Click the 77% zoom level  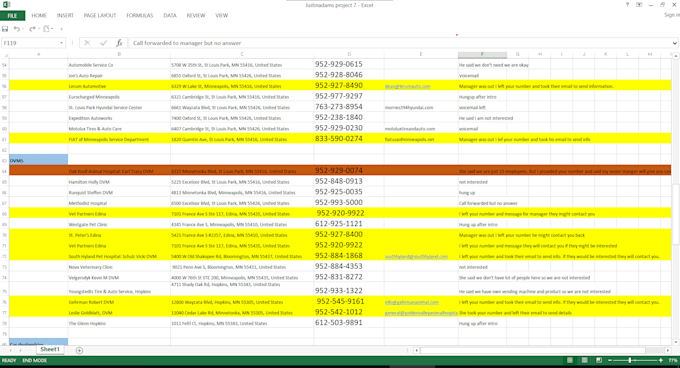point(673,360)
